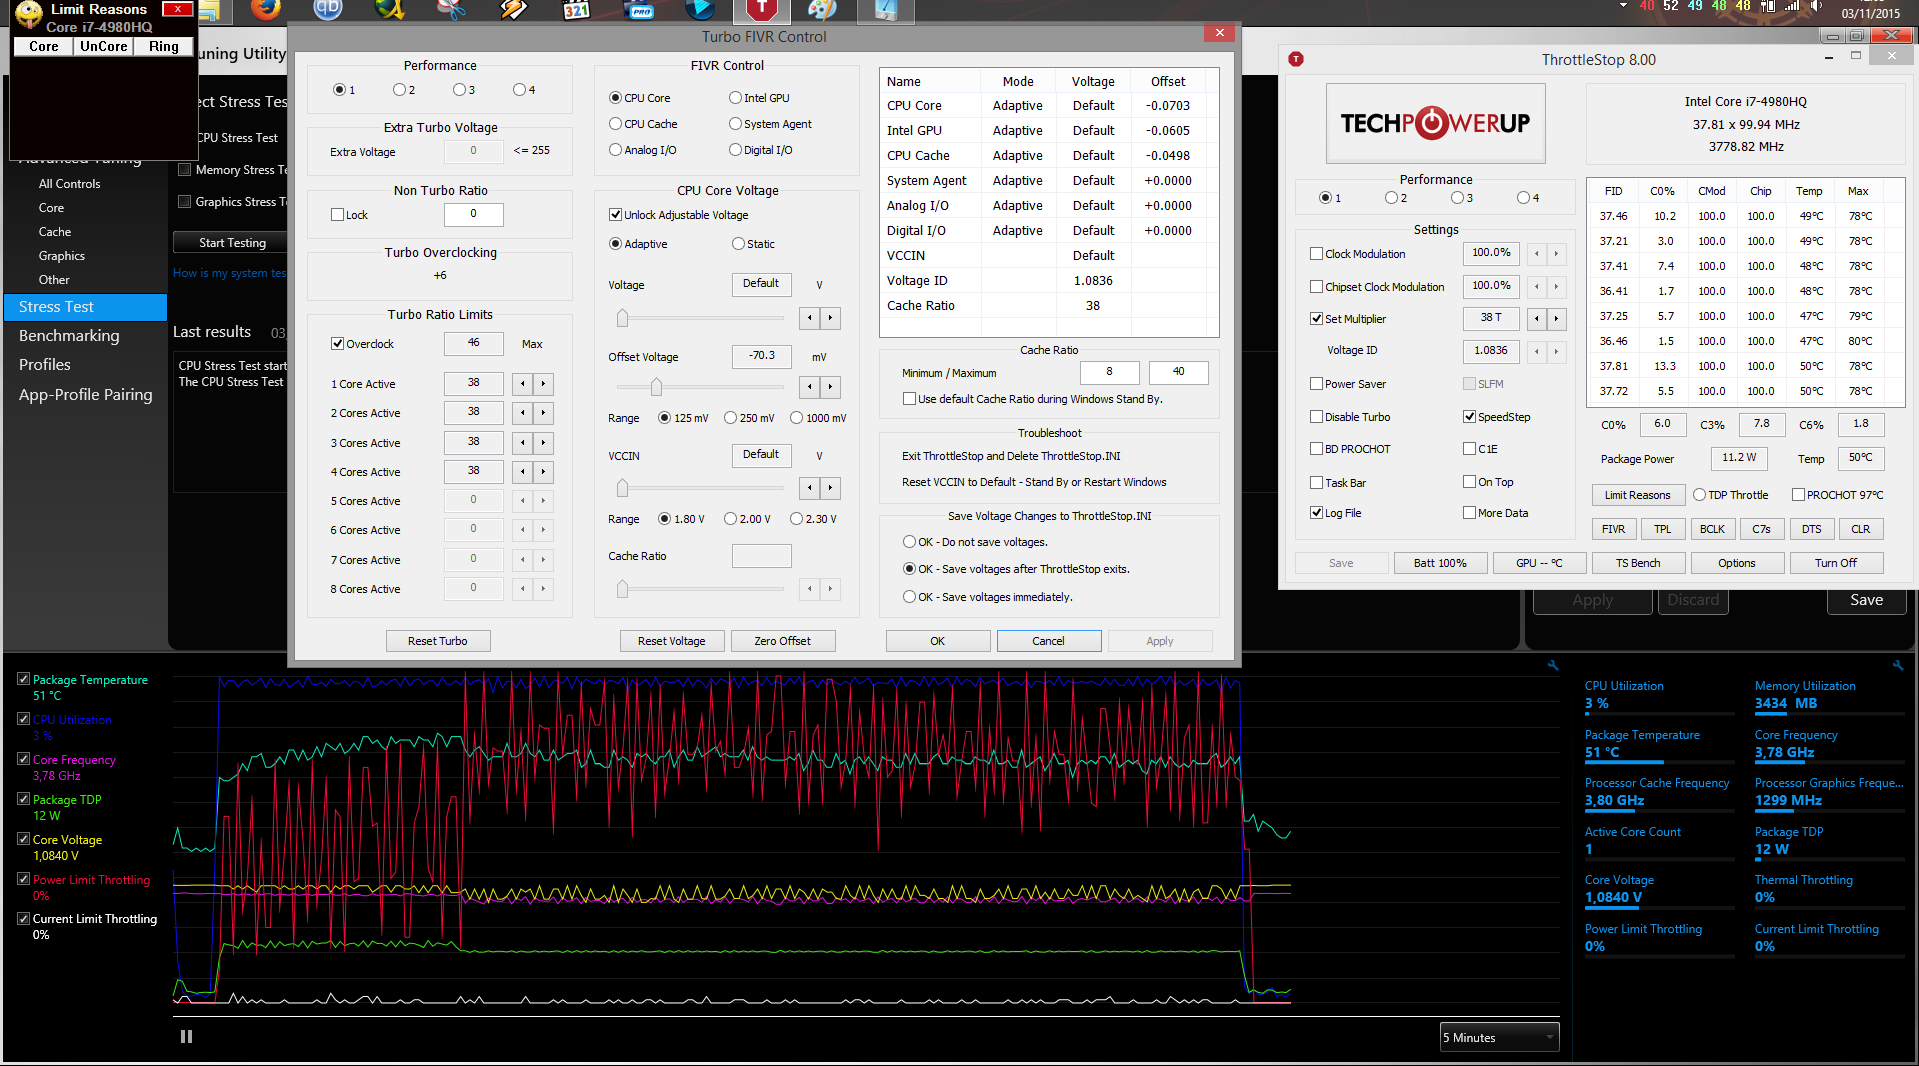Click stats panel settings wrench icon
The height and width of the screenshot is (1066, 1919).
coord(1897,665)
